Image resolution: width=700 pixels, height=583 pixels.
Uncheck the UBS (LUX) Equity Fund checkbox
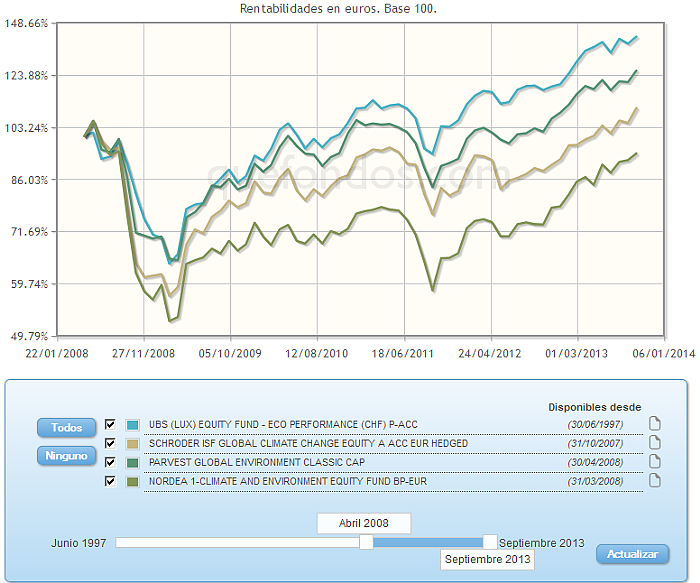coord(110,424)
